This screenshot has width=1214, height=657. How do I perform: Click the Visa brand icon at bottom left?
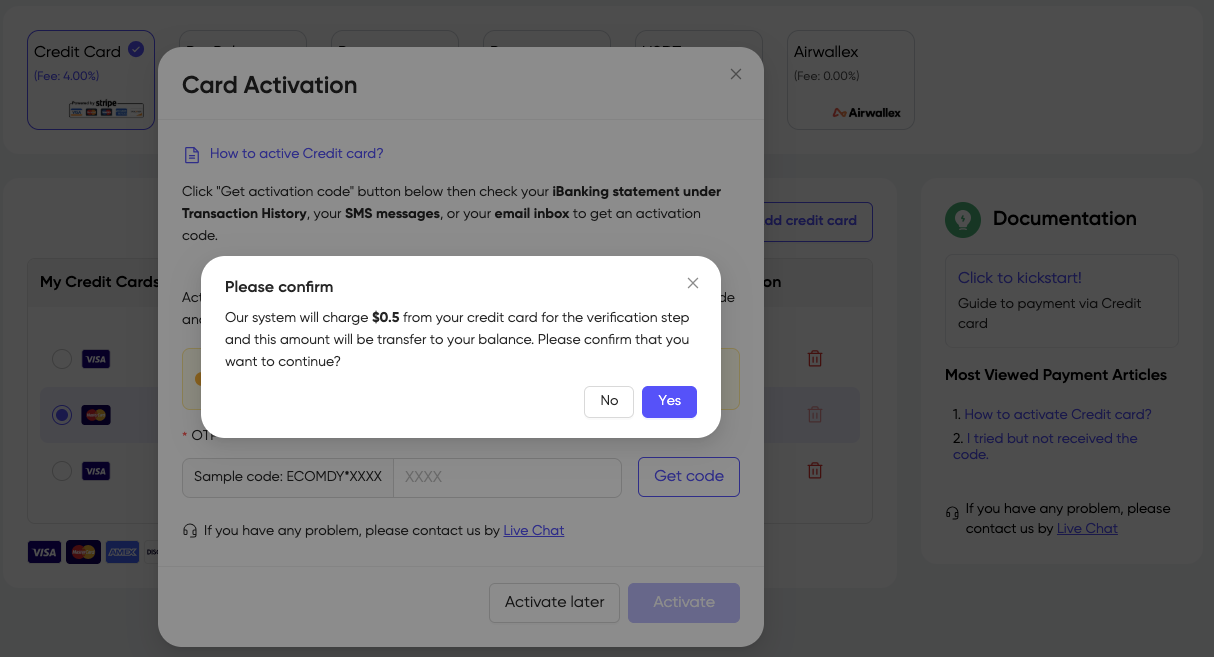44,551
